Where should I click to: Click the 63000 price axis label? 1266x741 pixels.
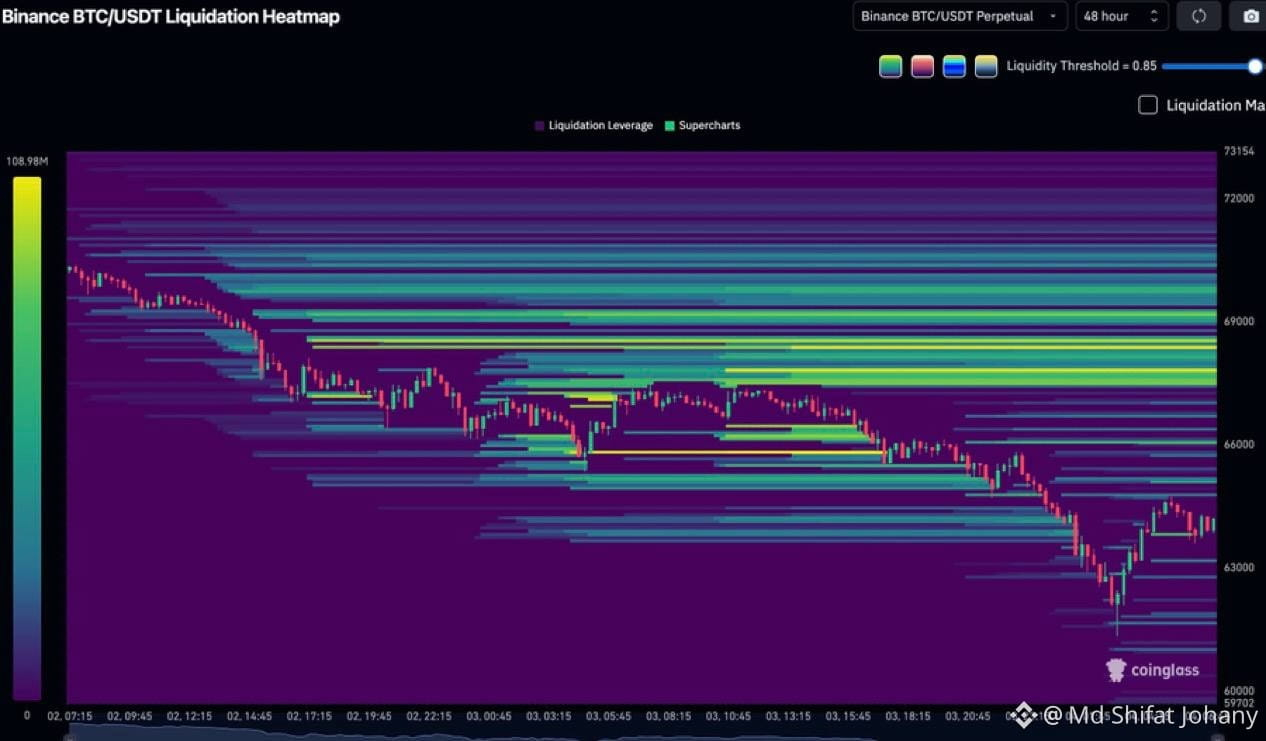coord(1238,568)
